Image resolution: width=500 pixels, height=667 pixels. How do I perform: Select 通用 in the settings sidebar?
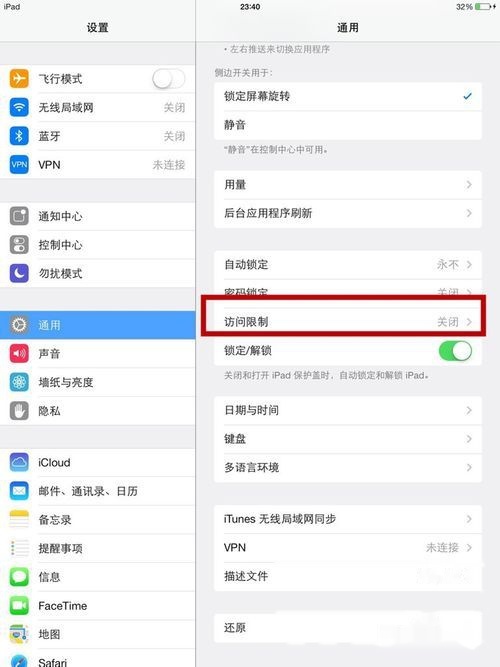97,325
